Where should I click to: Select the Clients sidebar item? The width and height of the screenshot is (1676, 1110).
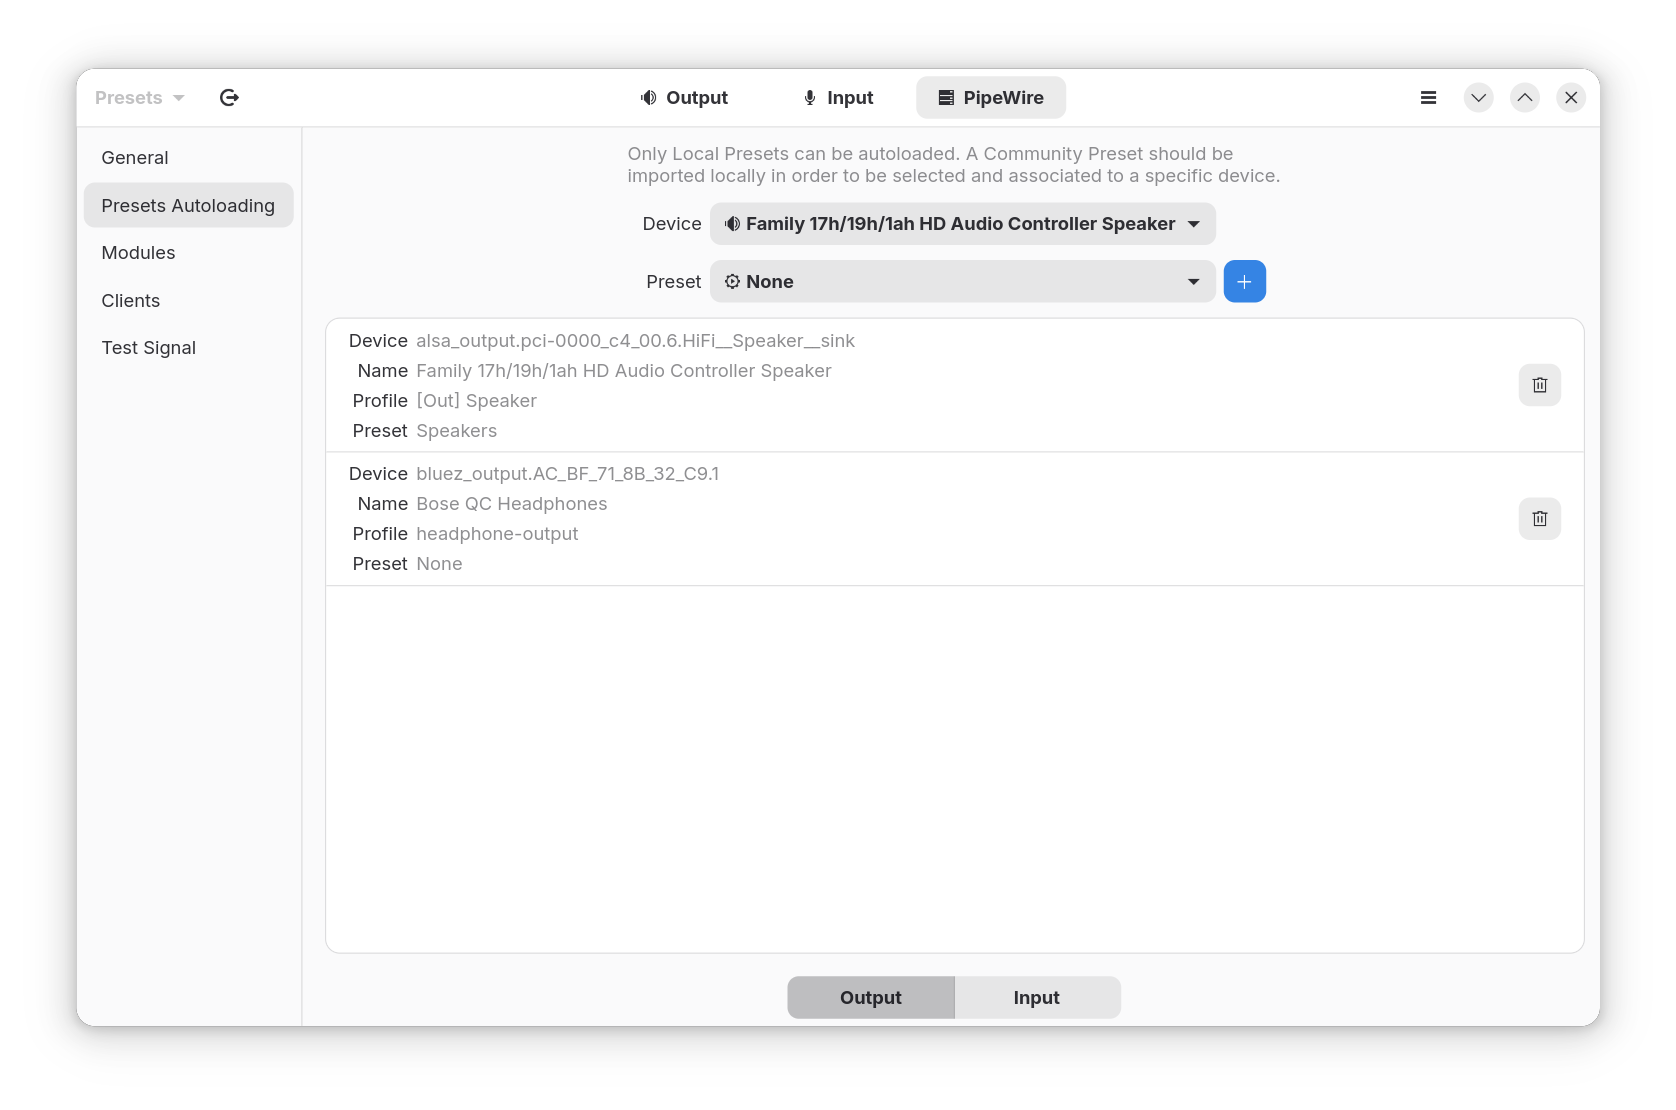130,301
